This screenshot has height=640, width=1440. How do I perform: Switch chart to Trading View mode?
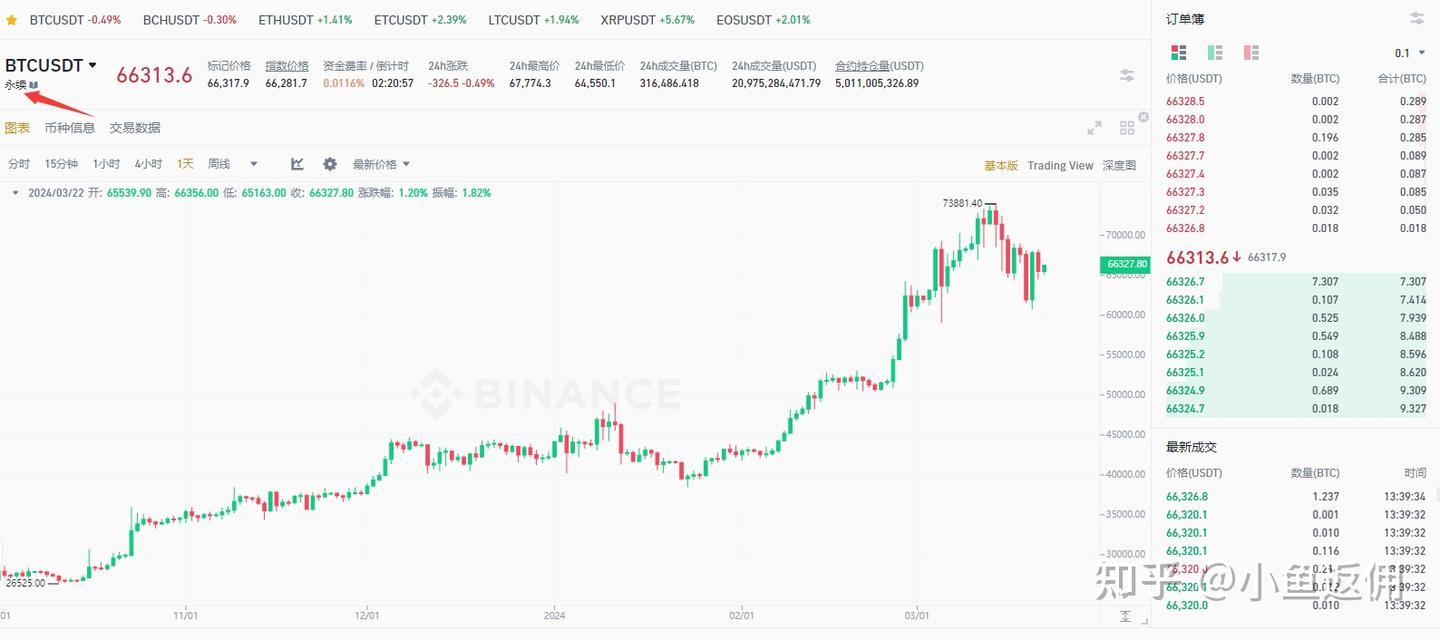click(1060, 166)
